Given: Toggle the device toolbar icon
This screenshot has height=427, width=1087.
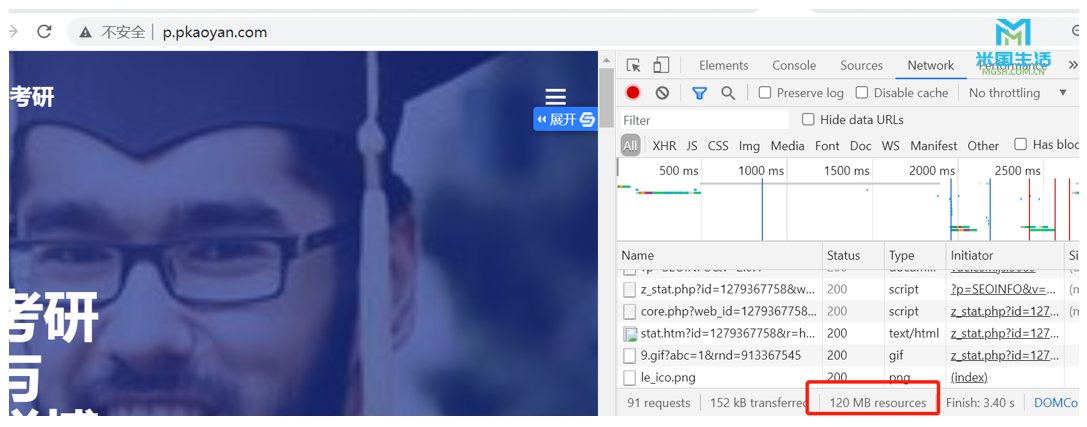Looking at the screenshot, I should tap(661, 65).
